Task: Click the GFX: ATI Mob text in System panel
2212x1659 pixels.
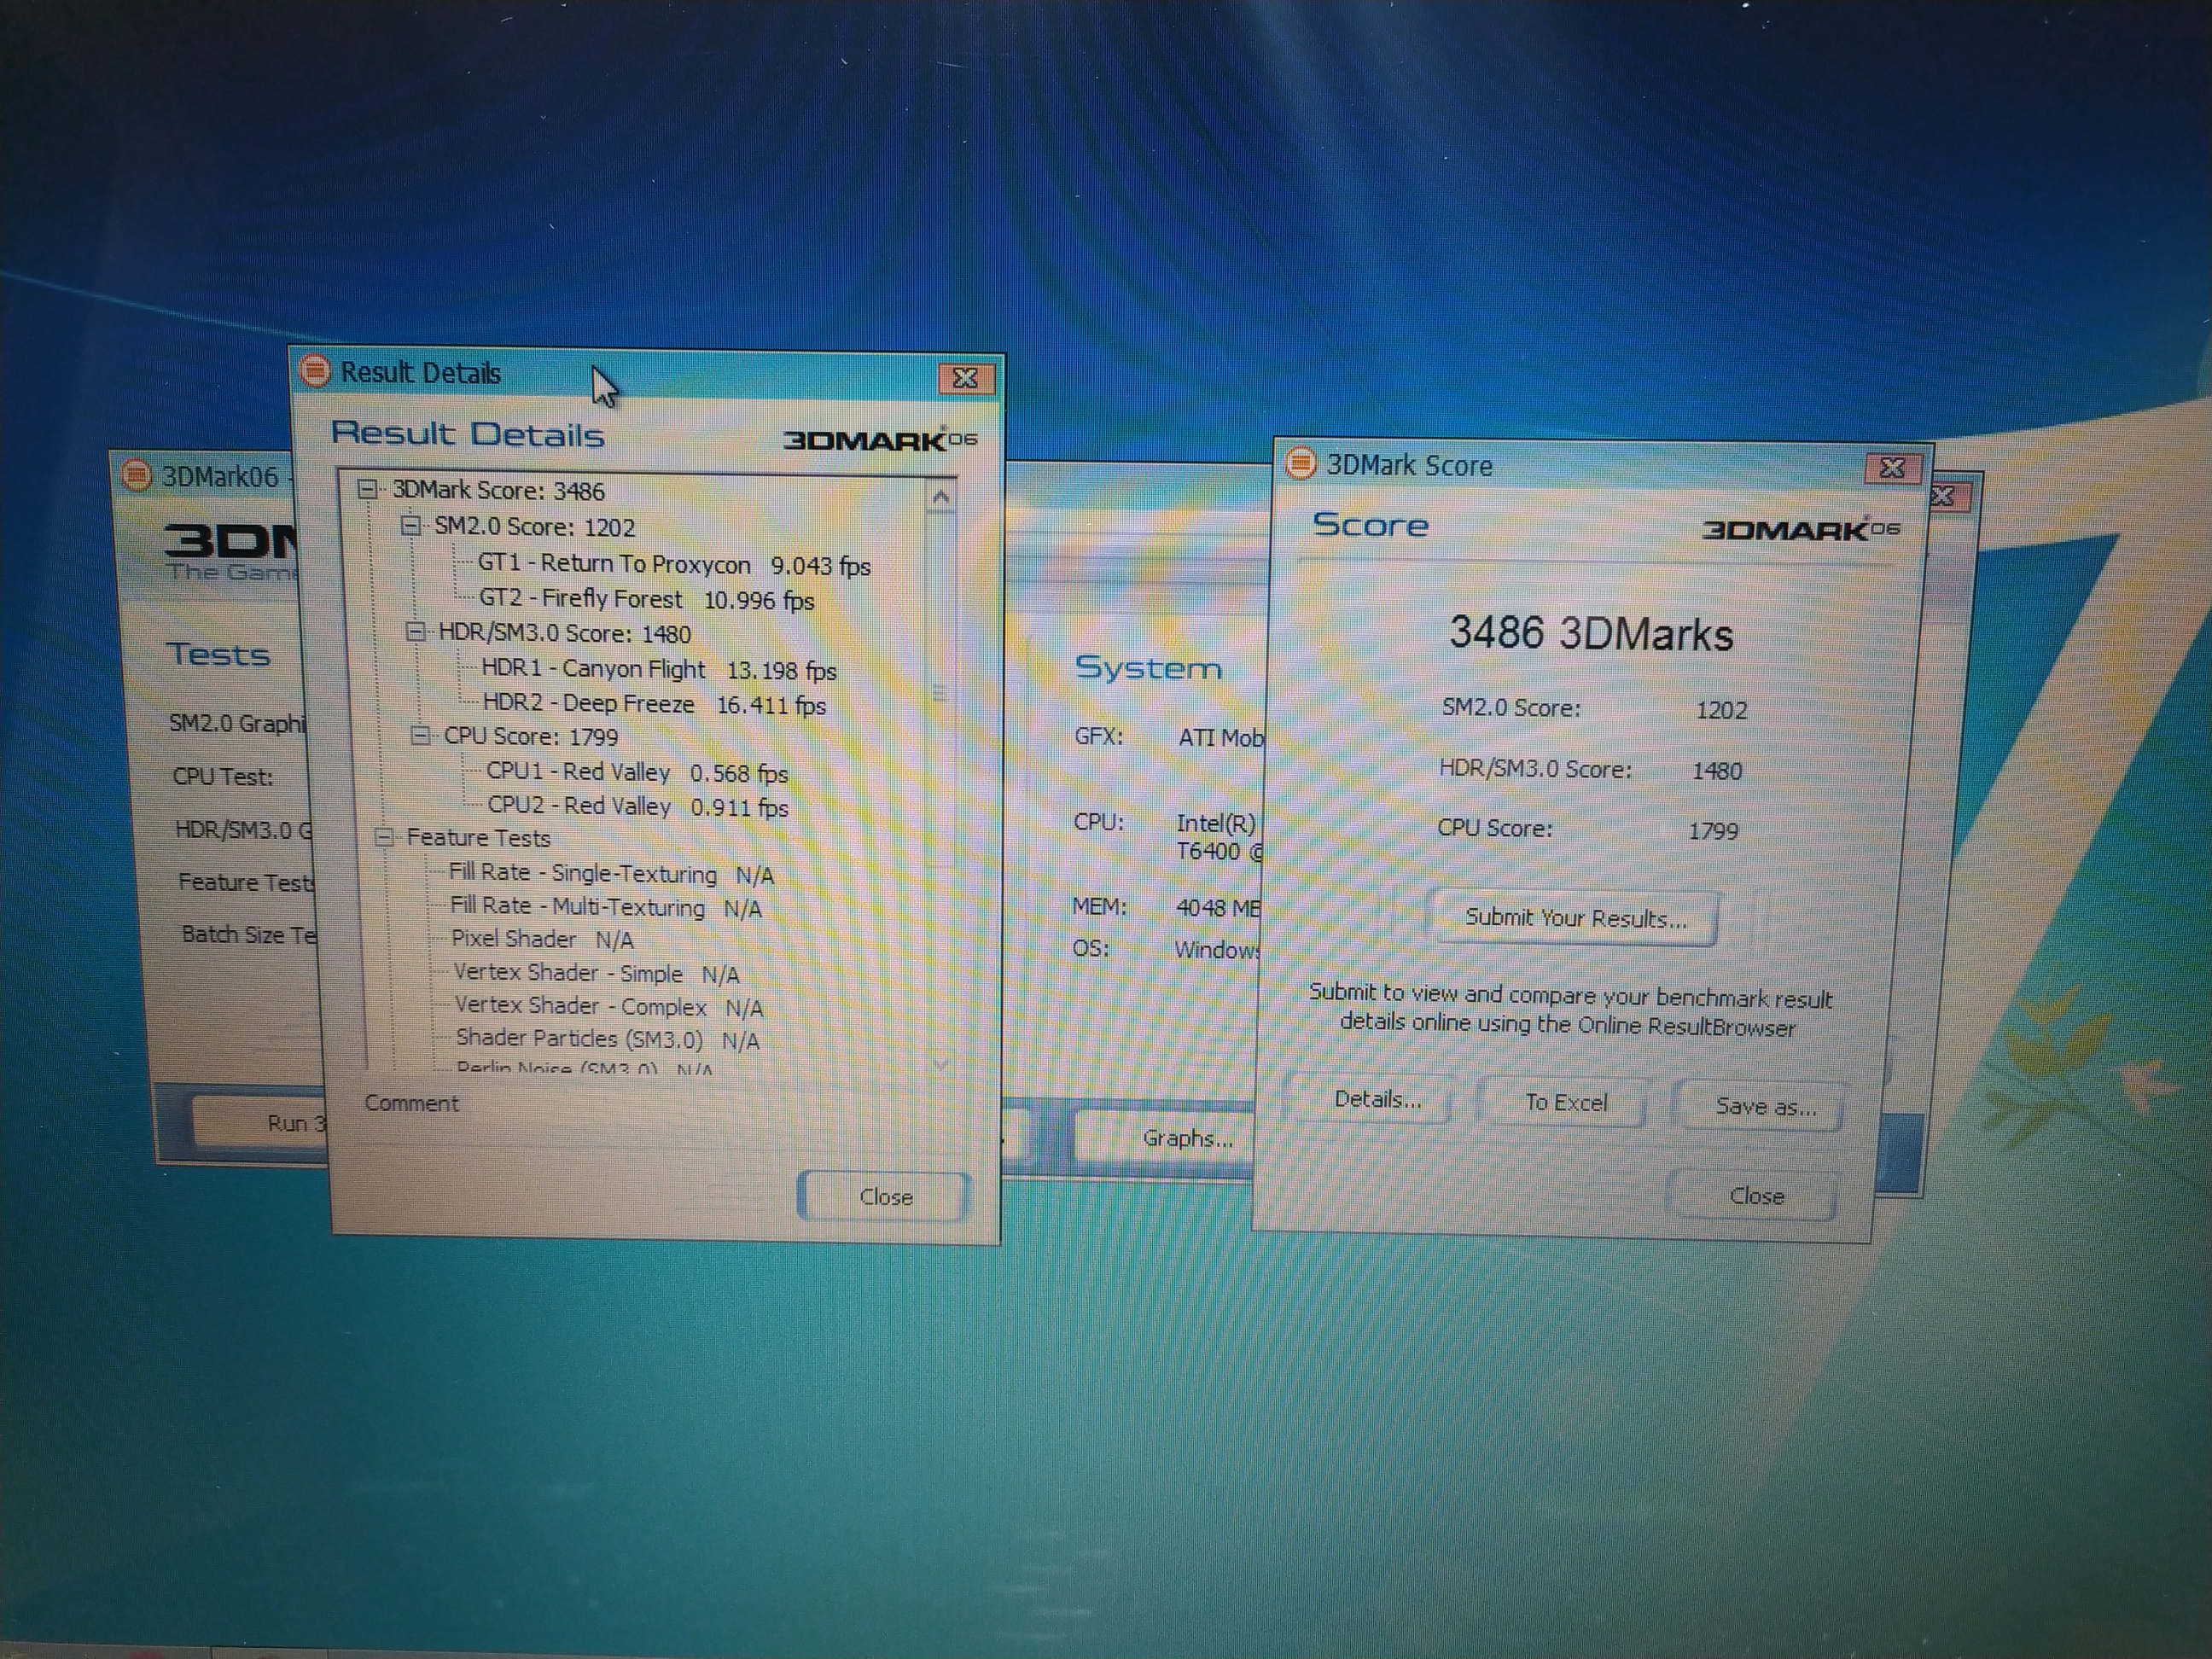Action: pos(1168,737)
